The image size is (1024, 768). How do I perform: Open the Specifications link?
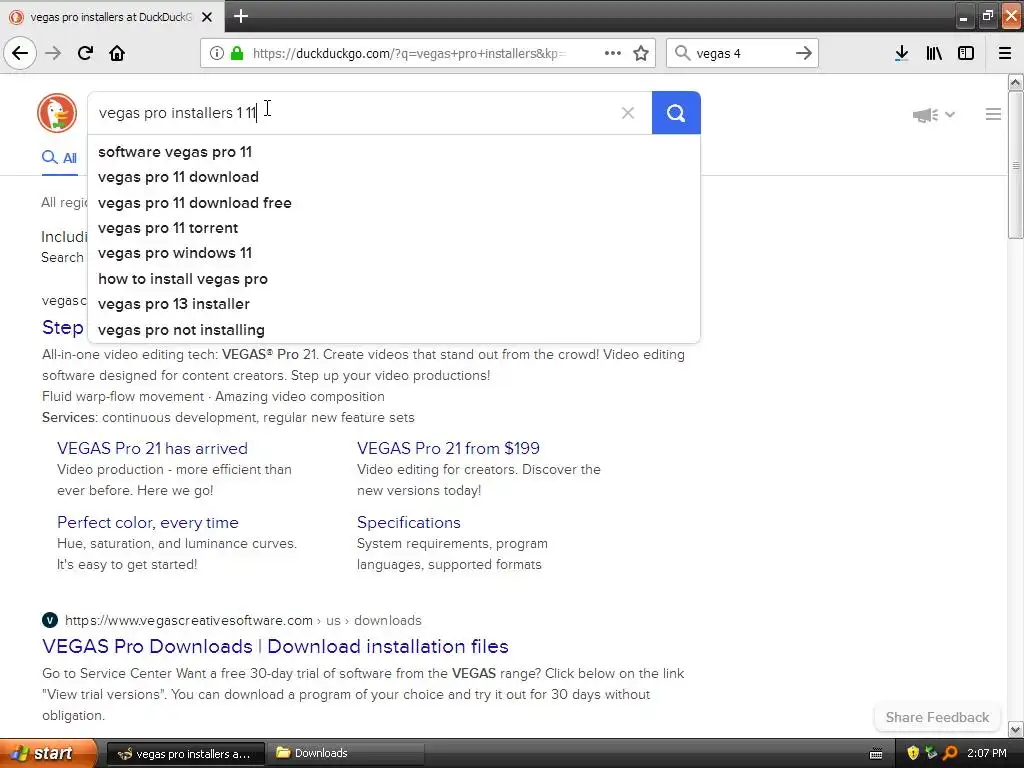[x=408, y=522]
